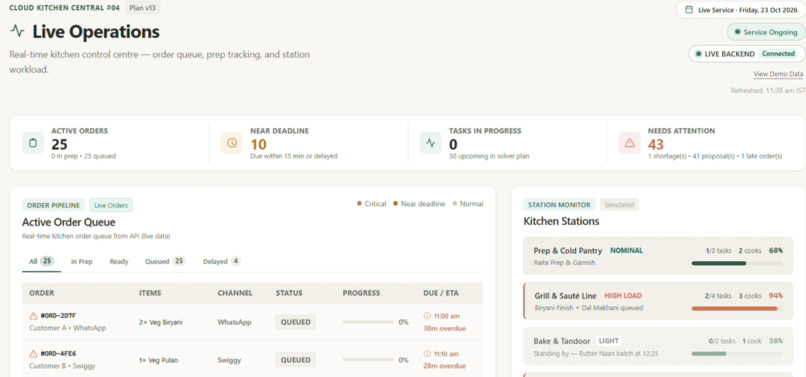Click Bake & Tandoor load bar
Image resolution: width=806 pixels, height=377 pixels.
tap(737, 353)
